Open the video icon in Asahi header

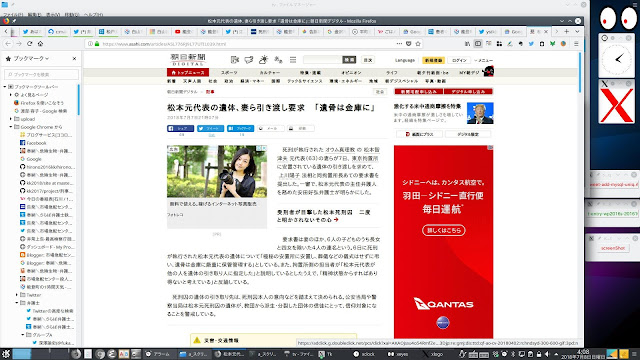[x=235, y=60]
